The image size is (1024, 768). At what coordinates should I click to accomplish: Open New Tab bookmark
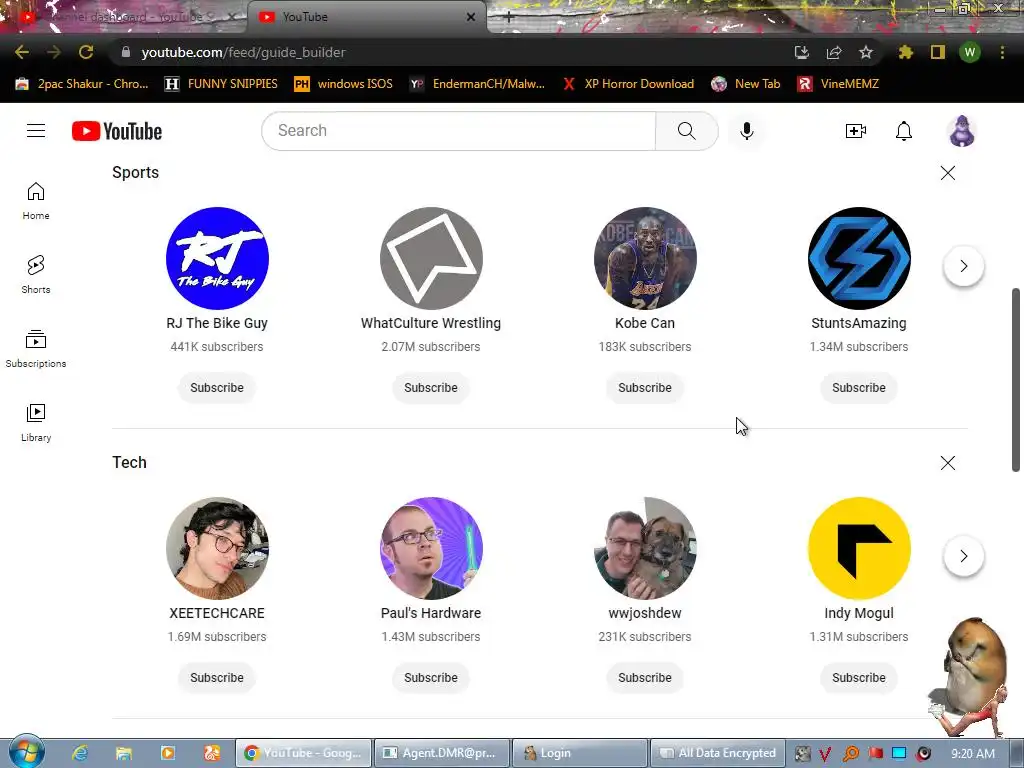746,84
